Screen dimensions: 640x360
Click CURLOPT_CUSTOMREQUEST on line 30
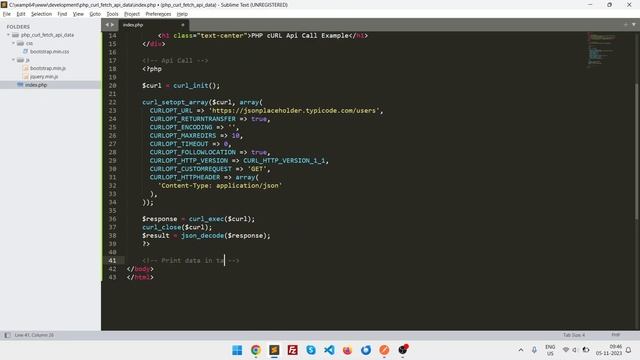(x=190, y=169)
